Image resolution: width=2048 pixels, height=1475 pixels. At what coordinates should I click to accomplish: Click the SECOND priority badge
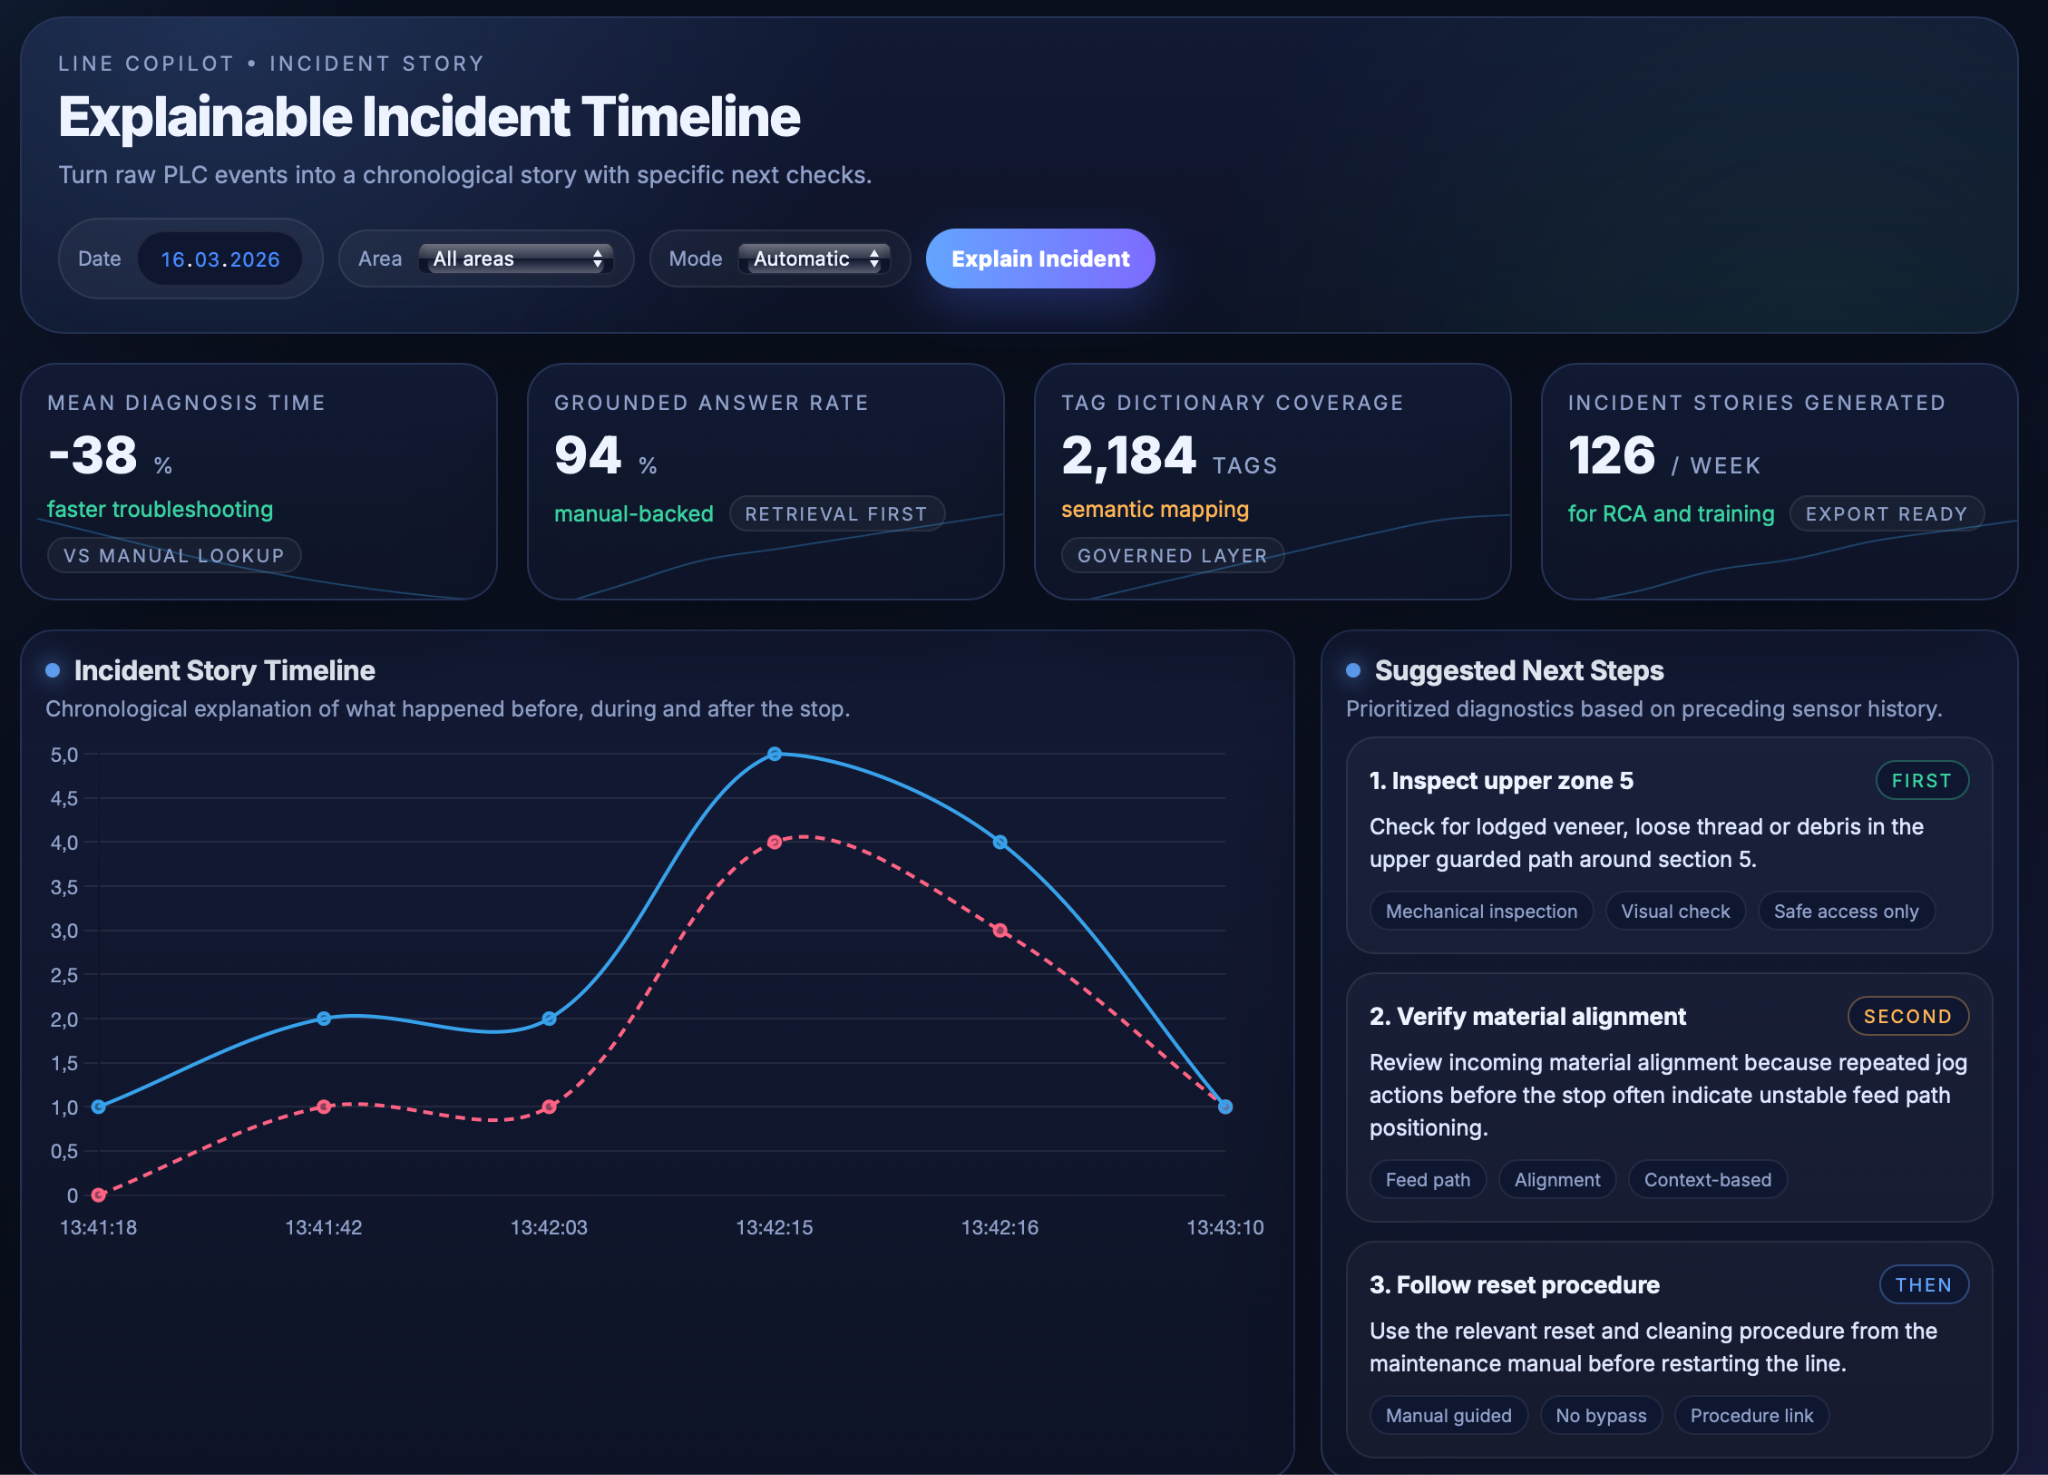[x=1907, y=1017]
